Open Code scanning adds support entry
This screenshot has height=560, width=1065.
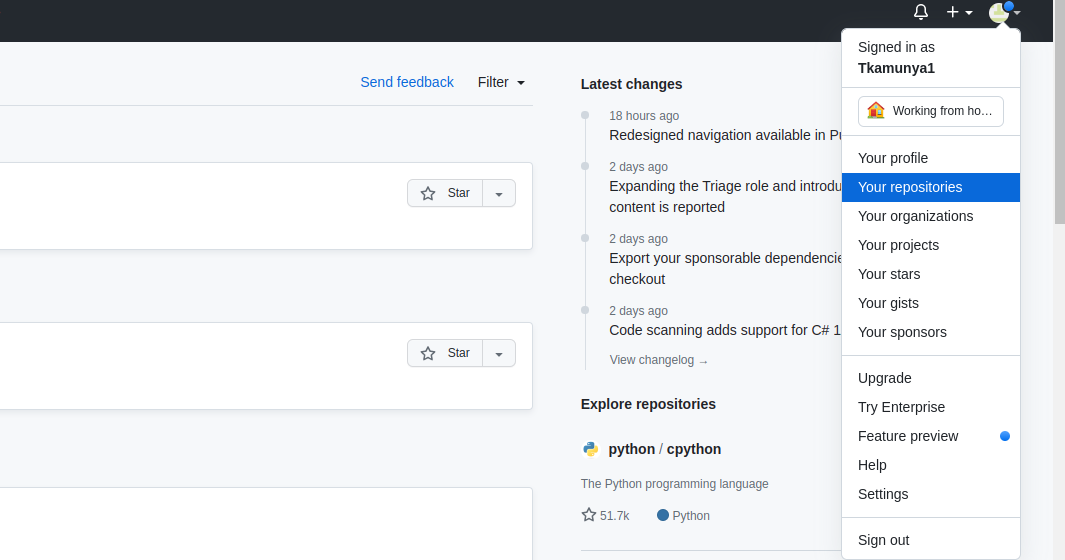click(x=725, y=330)
